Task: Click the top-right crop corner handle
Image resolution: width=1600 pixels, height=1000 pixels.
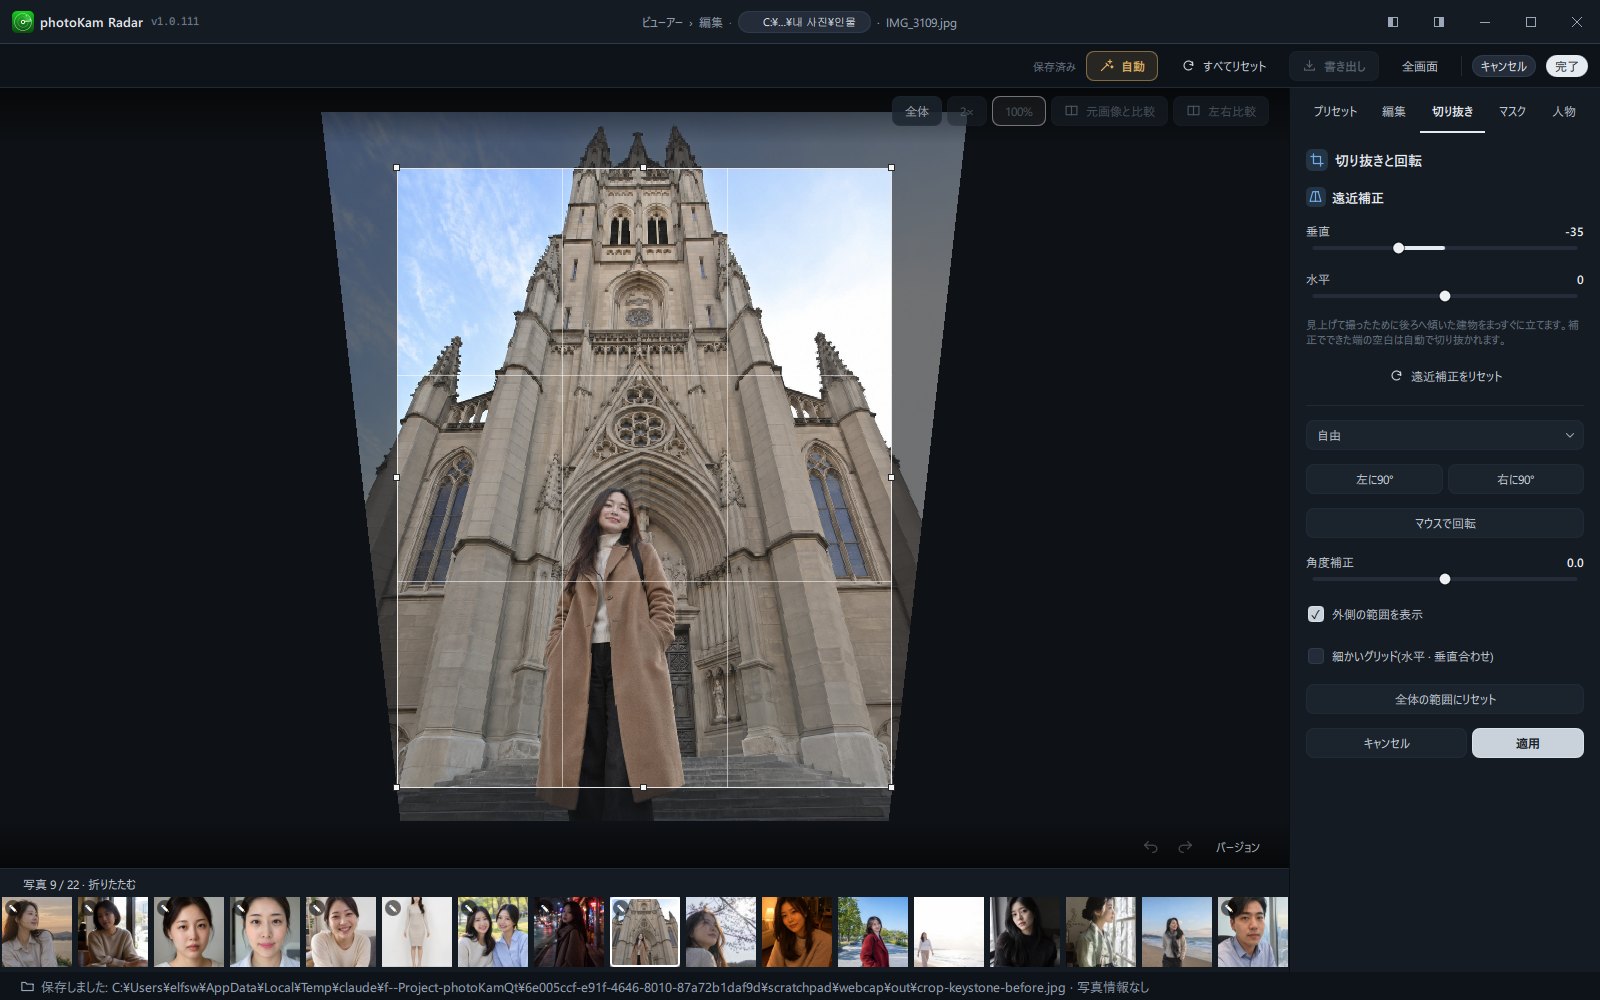Action: [891, 168]
